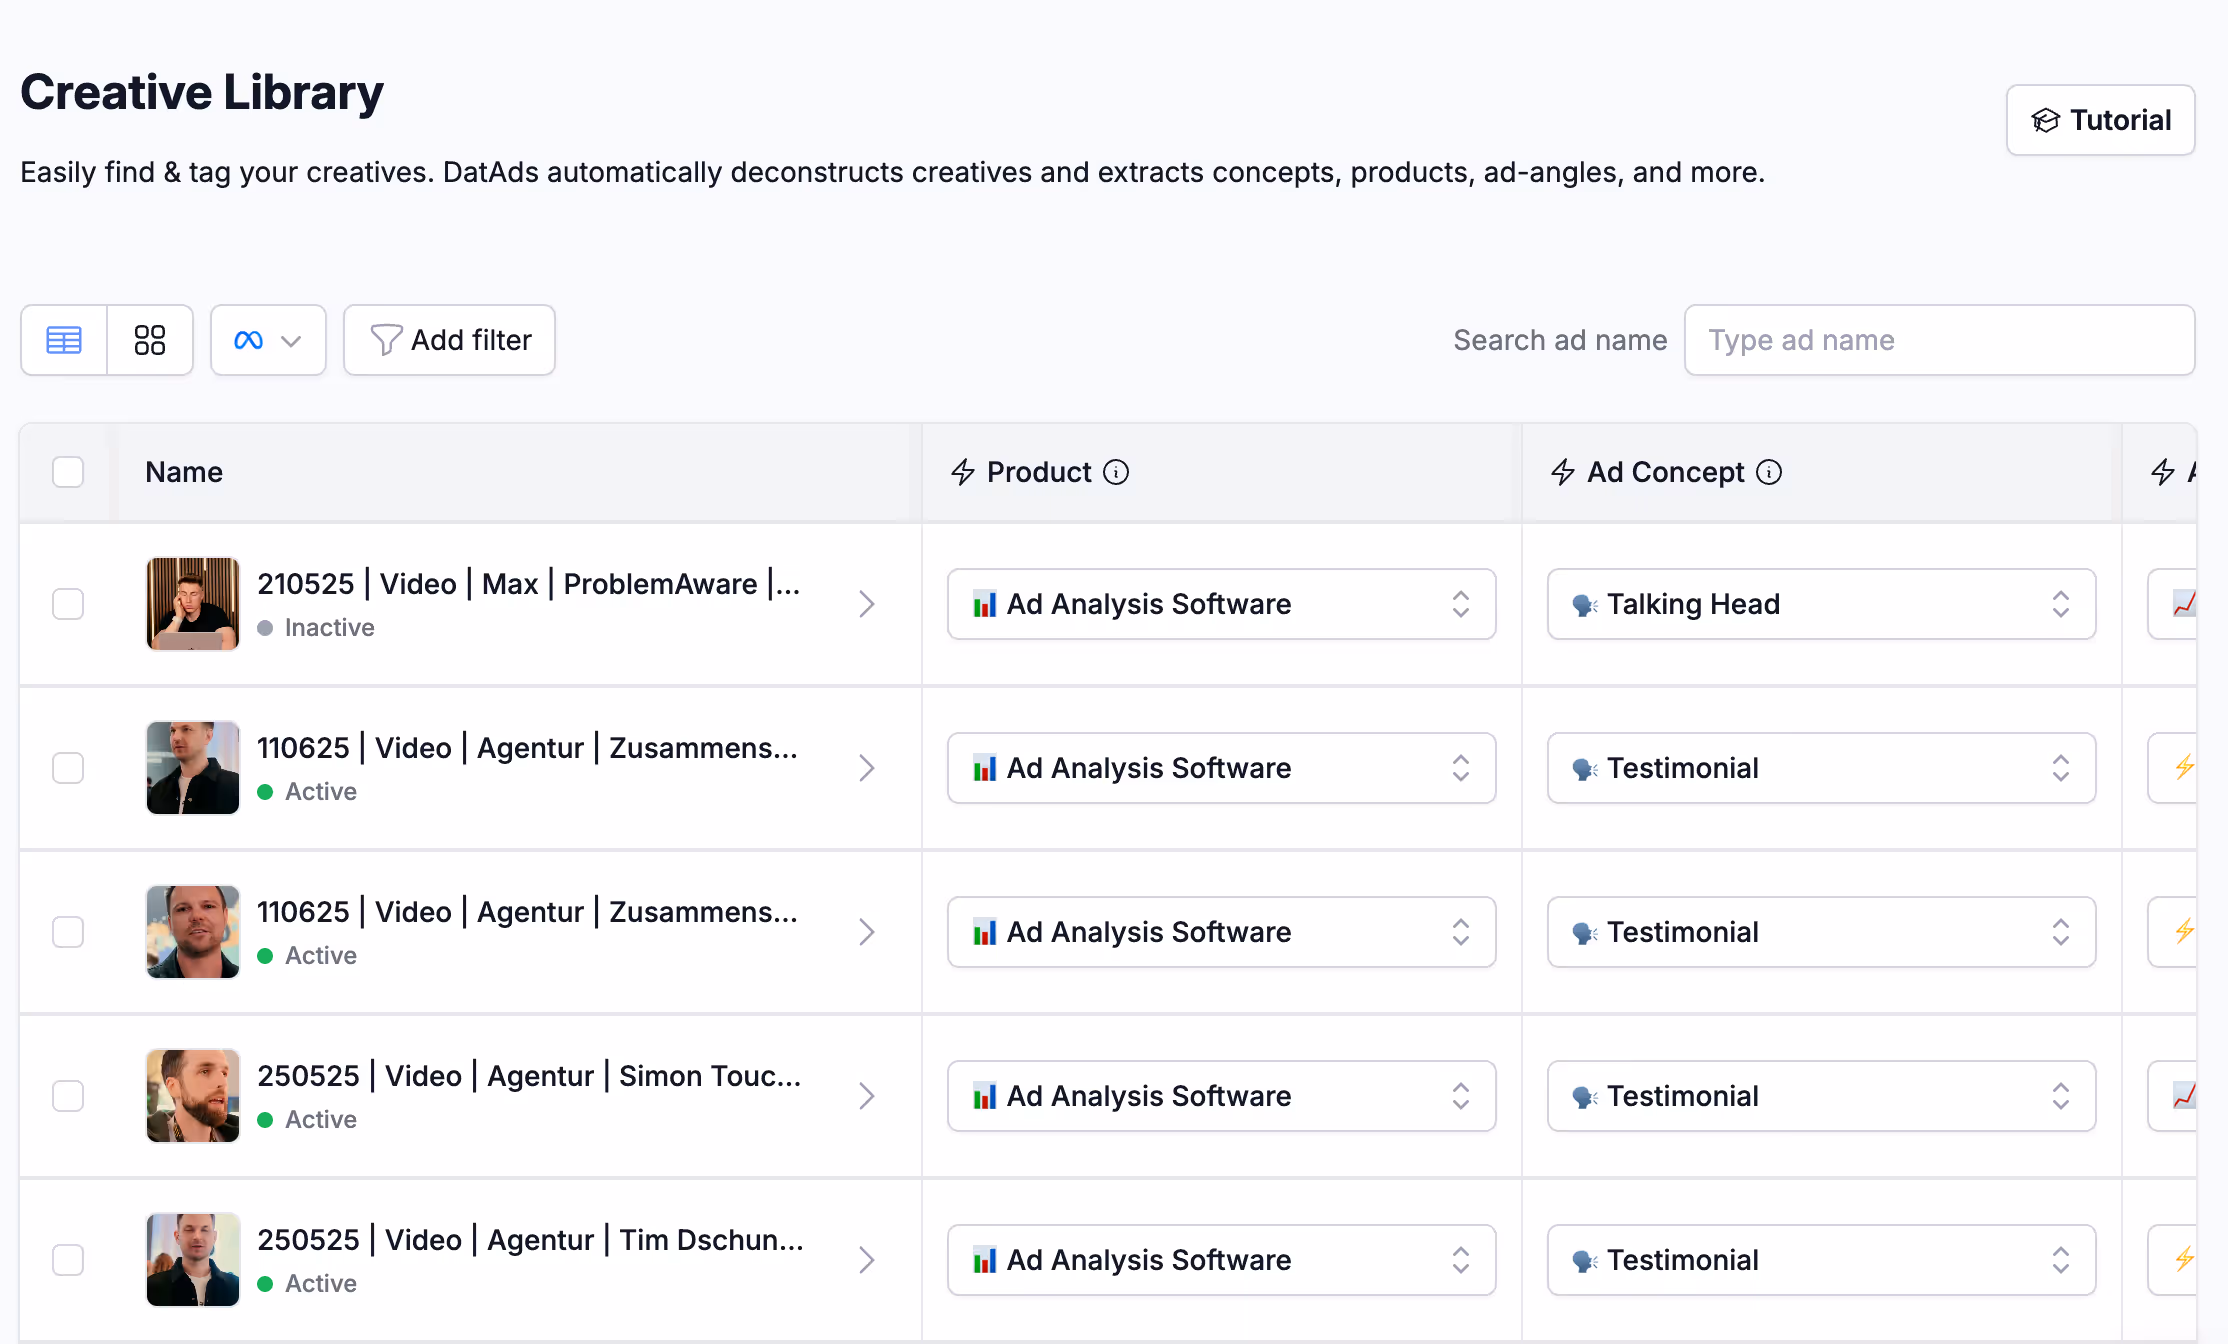Click ad name 210525 | Video | Max | ProblemAware
The height and width of the screenshot is (1344, 2228).
tap(529, 584)
